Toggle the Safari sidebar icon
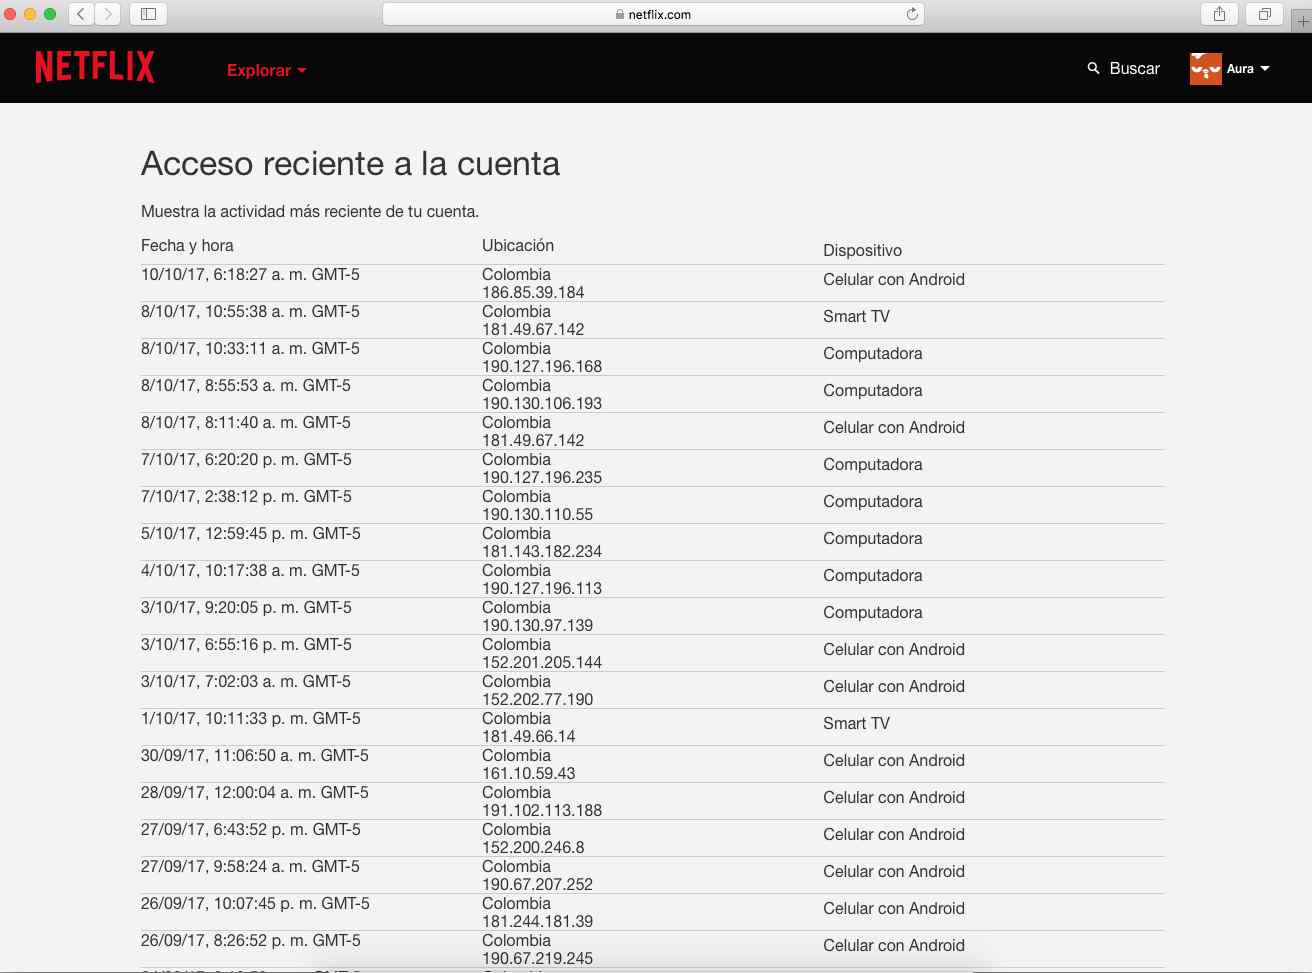Image resolution: width=1312 pixels, height=973 pixels. (x=150, y=14)
